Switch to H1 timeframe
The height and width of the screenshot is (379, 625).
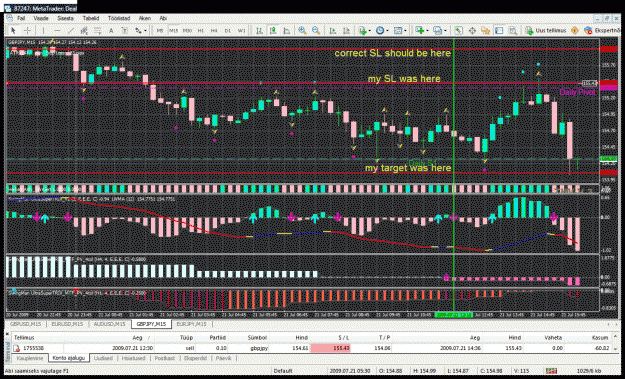(200, 31)
